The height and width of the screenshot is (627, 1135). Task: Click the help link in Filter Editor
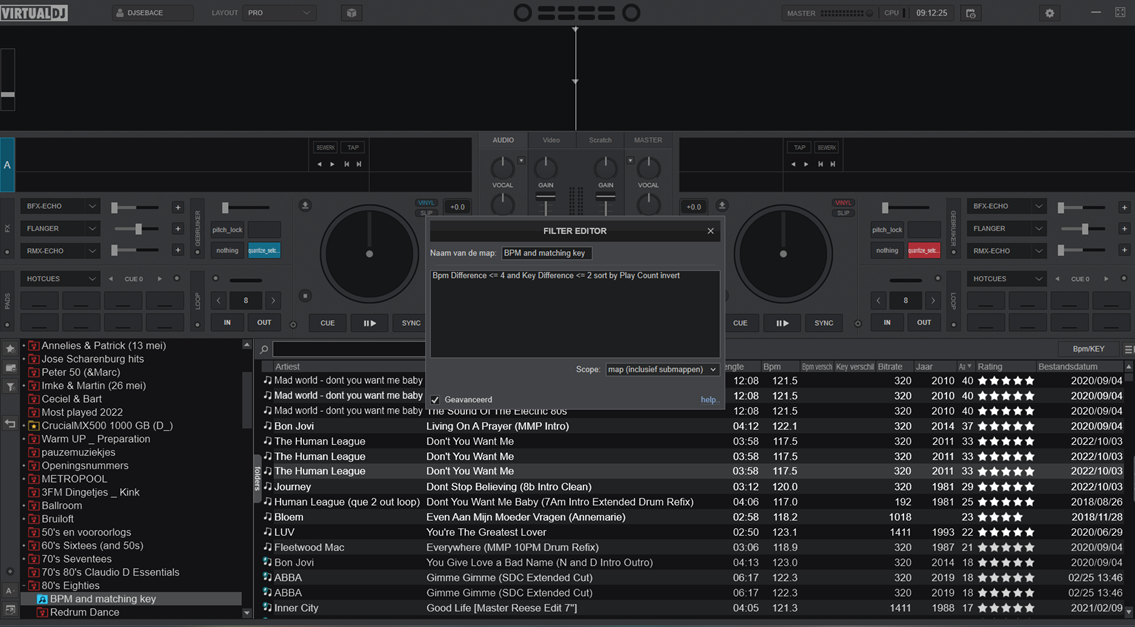tap(709, 400)
